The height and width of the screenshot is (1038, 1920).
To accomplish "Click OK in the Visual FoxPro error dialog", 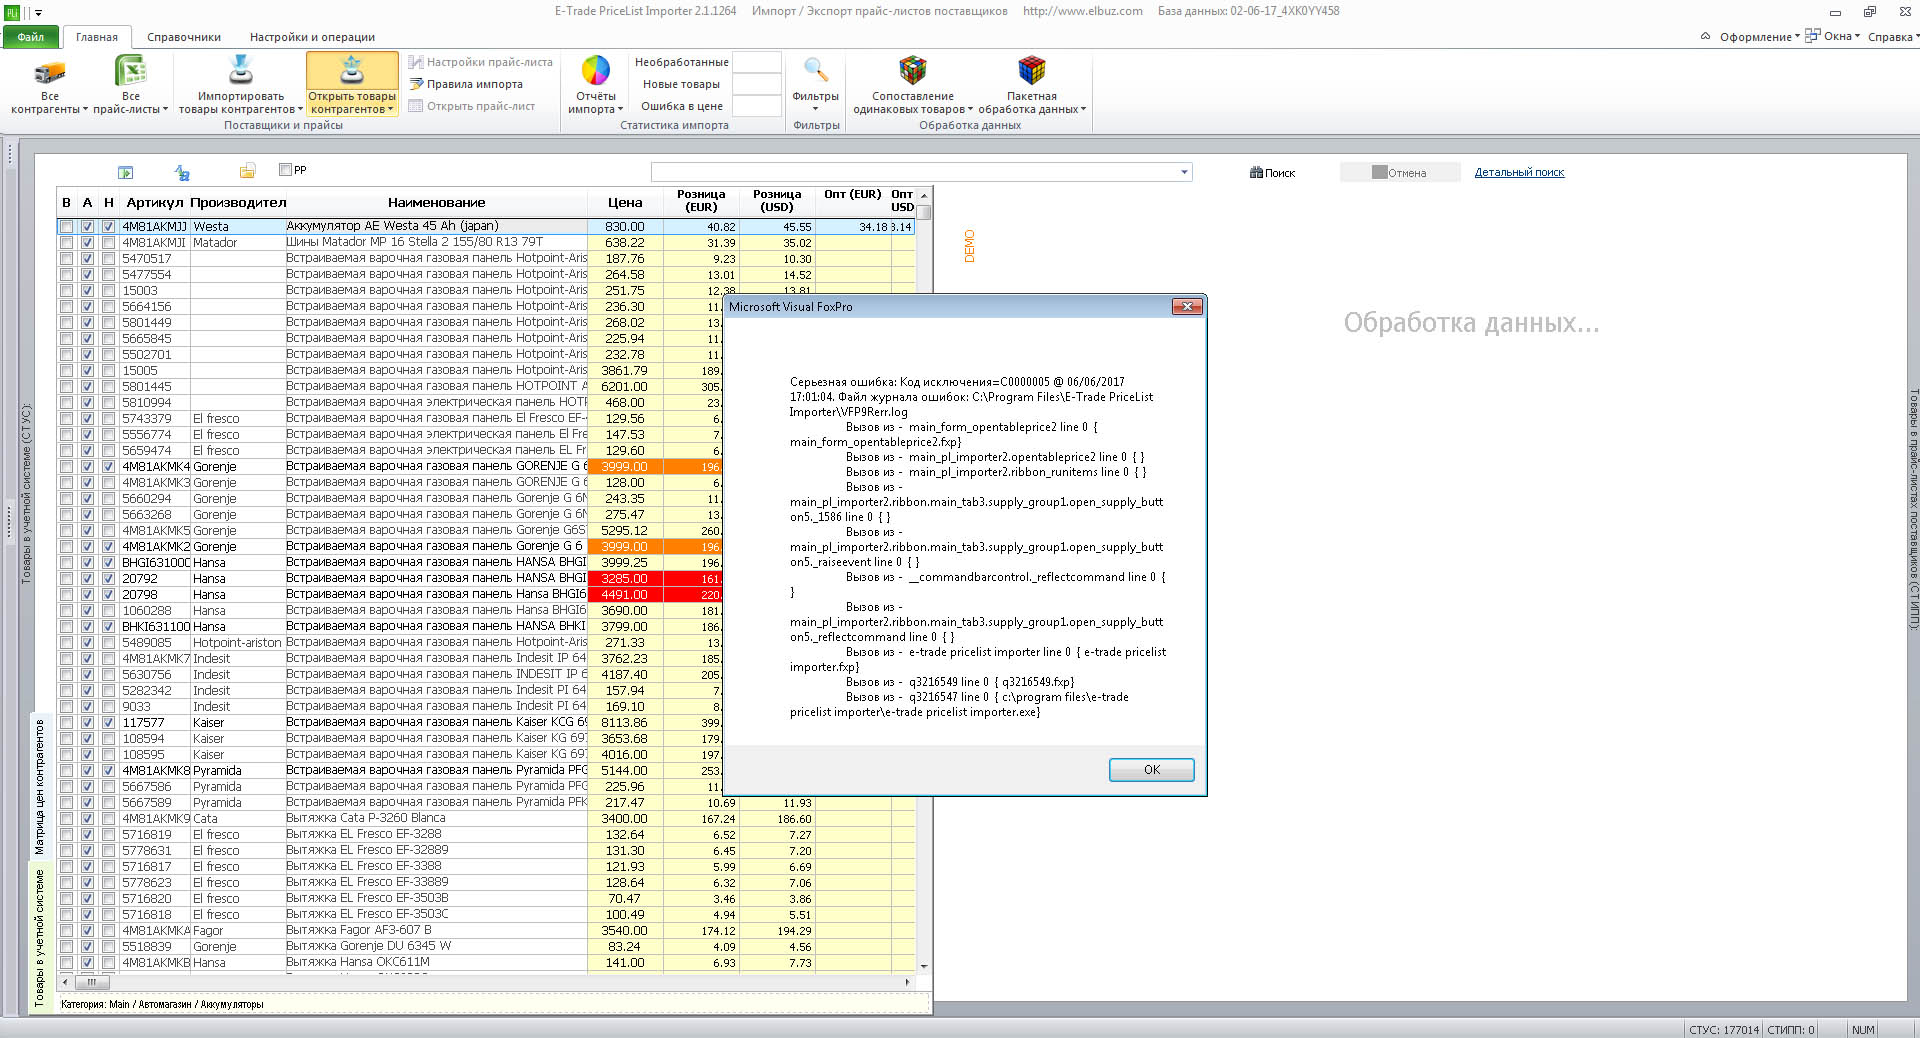I will [x=1151, y=769].
